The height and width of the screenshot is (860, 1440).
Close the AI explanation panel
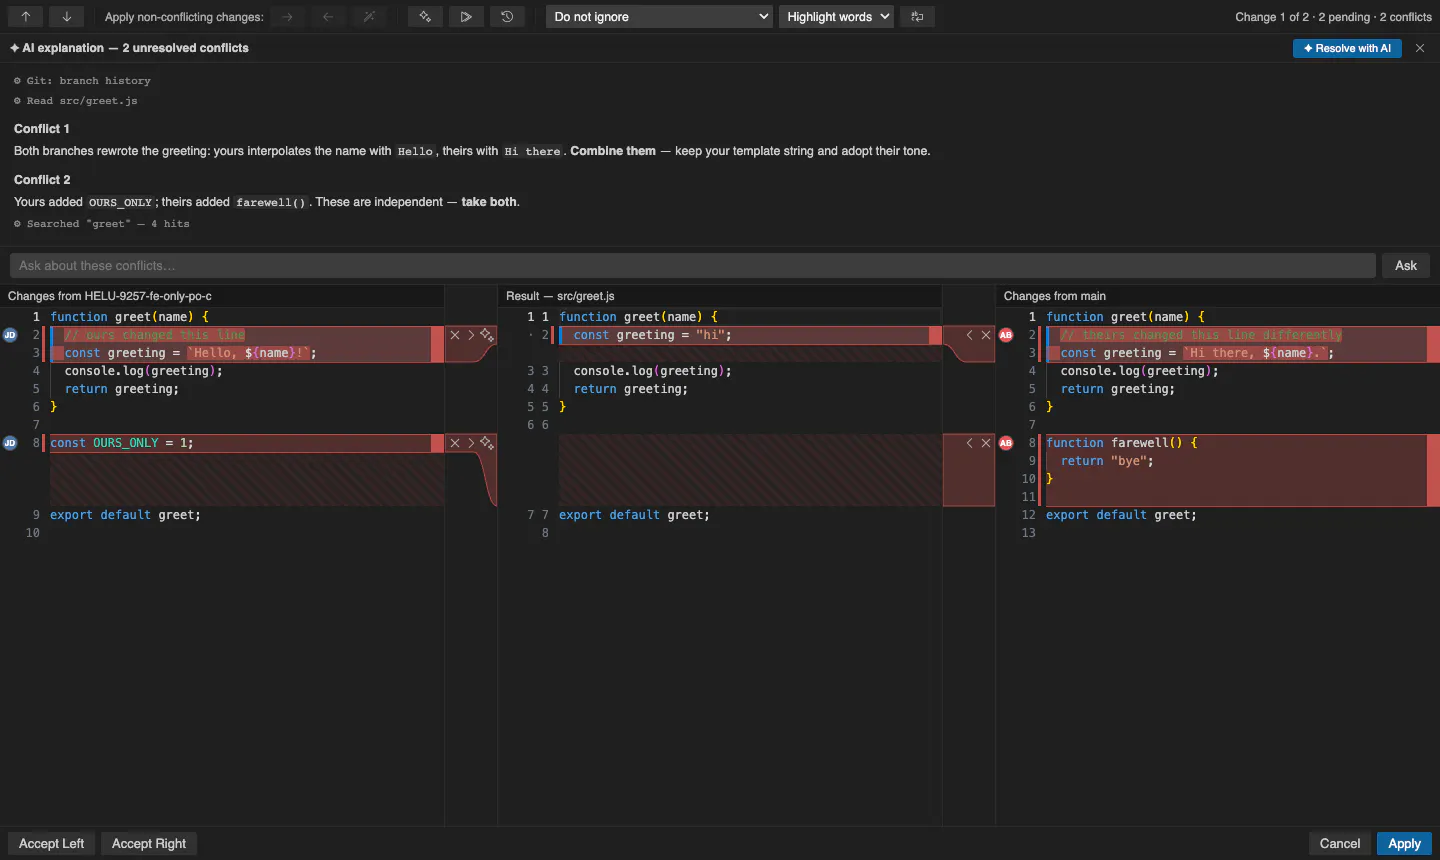click(1420, 48)
